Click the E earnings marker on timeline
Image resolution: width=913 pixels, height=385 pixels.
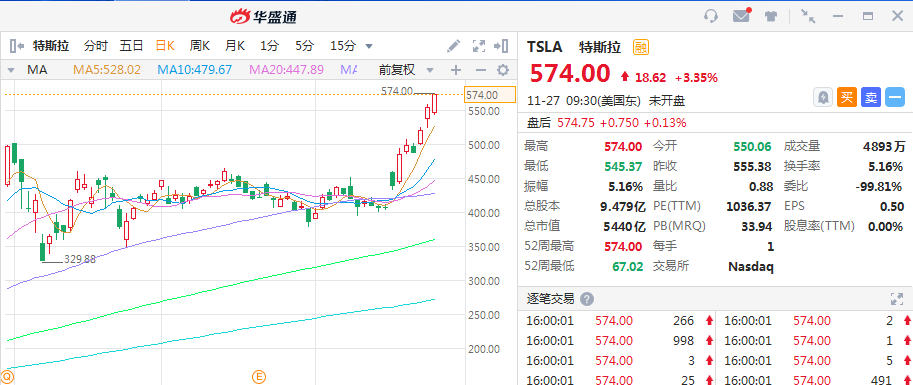(x=258, y=376)
